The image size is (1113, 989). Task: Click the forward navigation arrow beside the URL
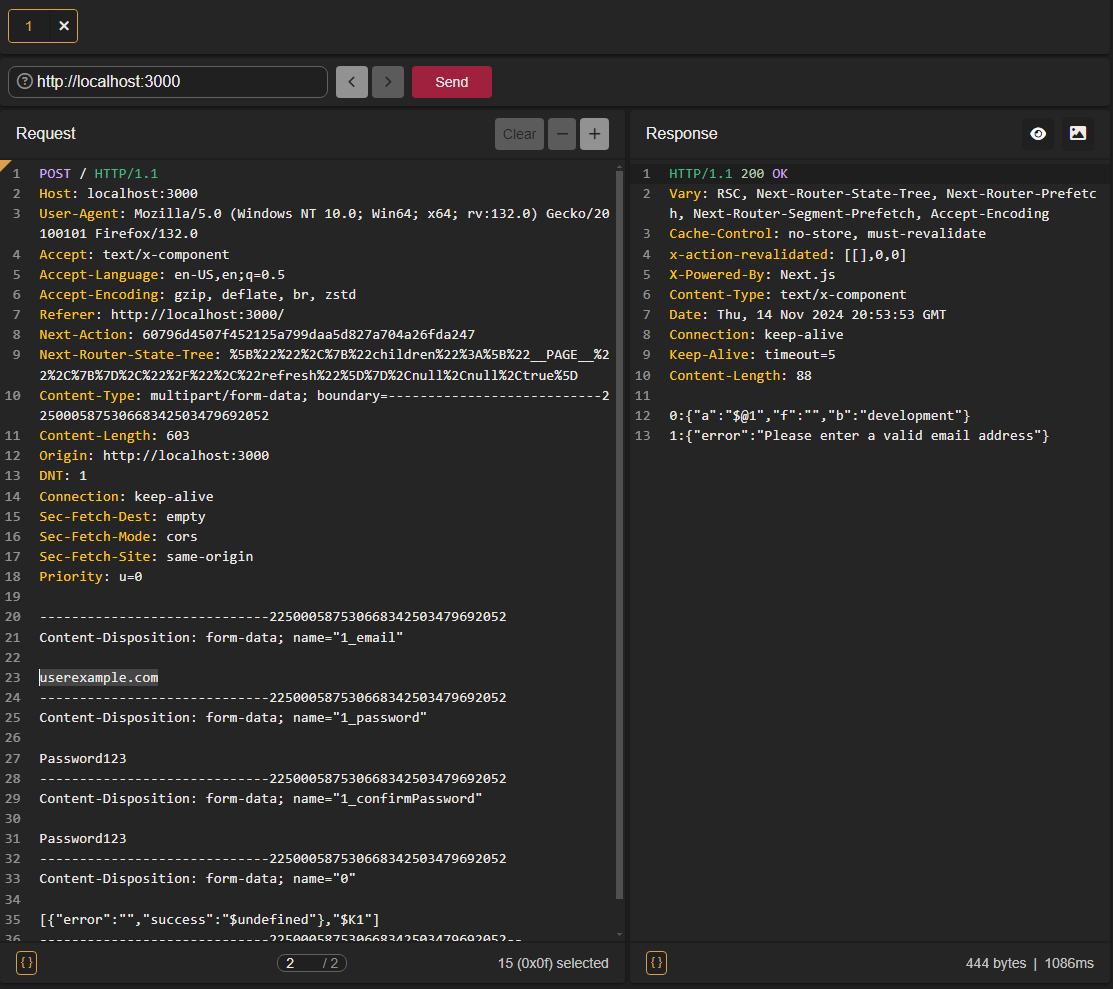click(x=388, y=81)
